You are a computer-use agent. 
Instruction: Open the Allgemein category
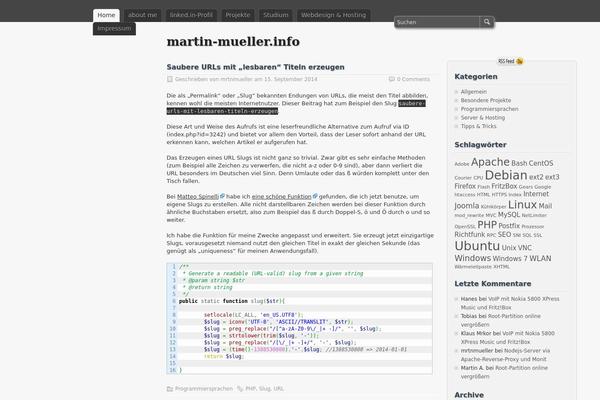point(474,92)
